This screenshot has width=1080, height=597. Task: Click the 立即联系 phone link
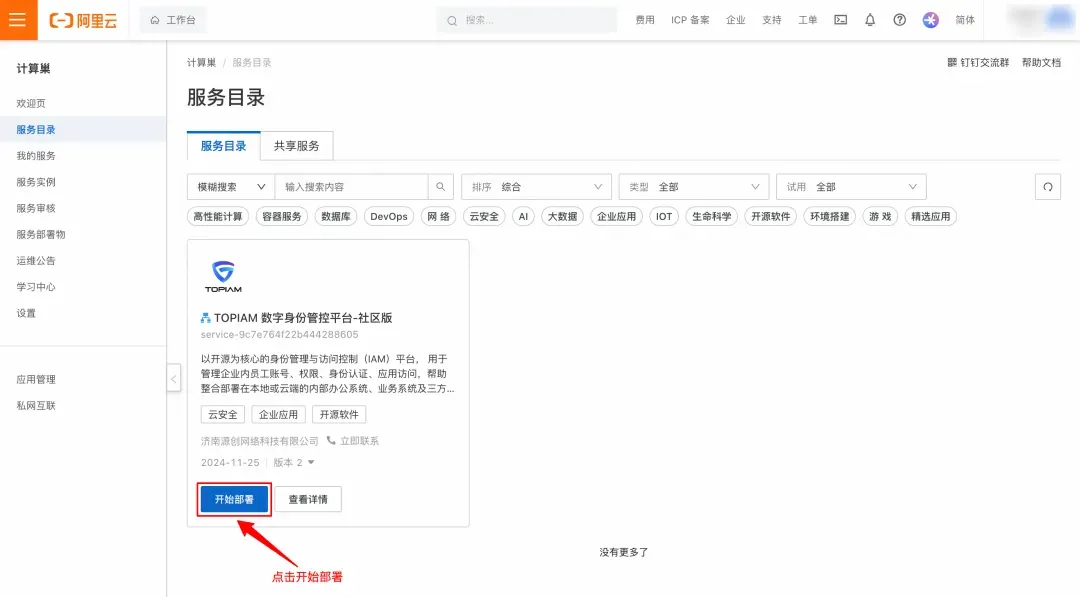point(353,441)
